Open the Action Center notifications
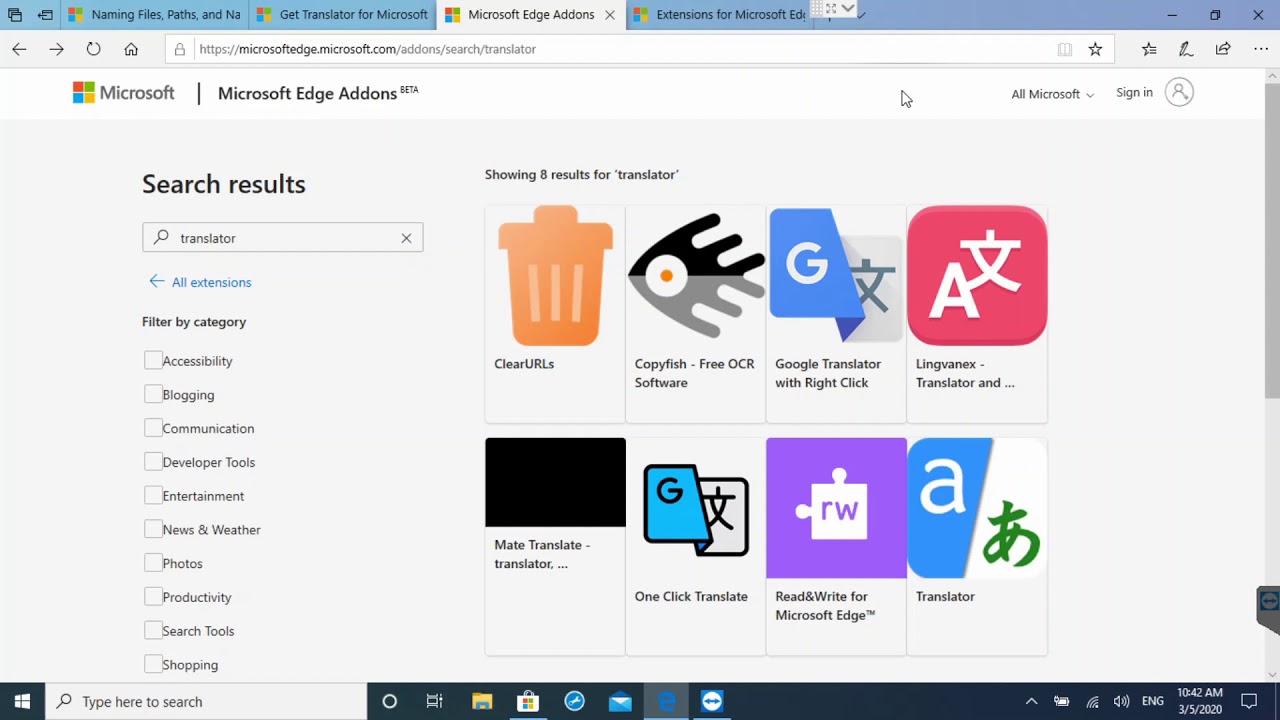Screen dimensions: 1280x720 (x=1249, y=701)
